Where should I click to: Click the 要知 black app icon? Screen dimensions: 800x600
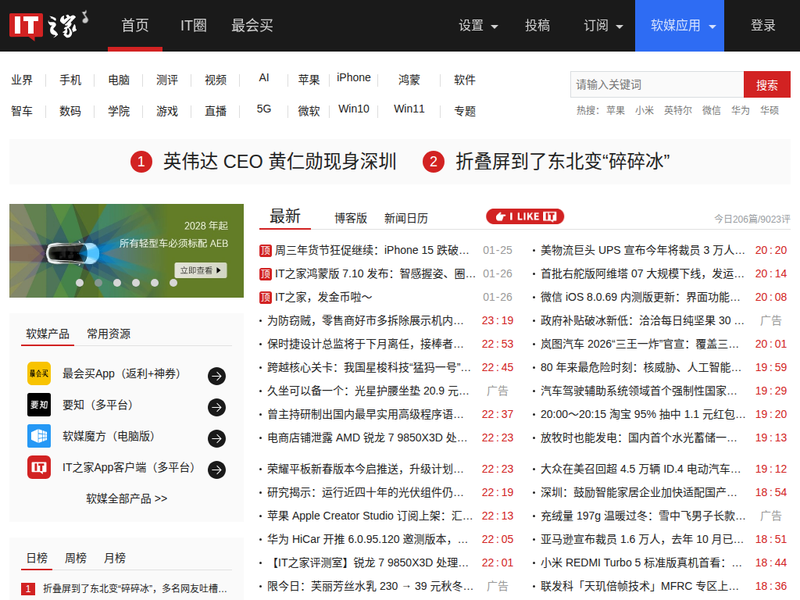(x=39, y=406)
